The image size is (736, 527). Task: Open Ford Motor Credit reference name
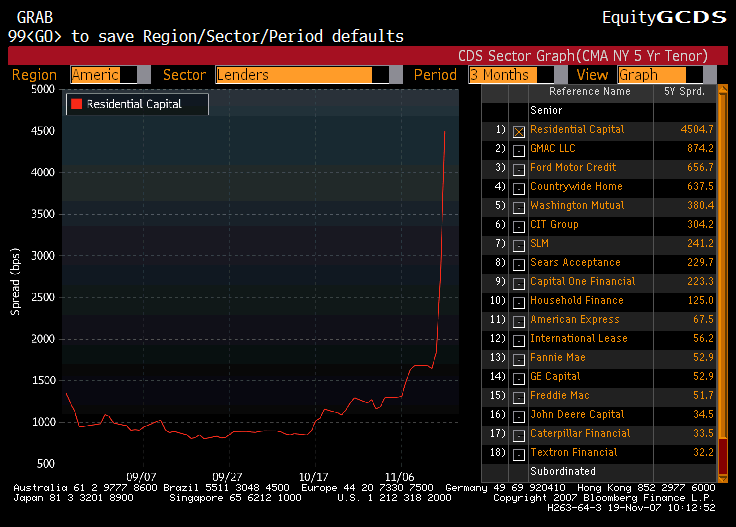(x=573, y=168)
